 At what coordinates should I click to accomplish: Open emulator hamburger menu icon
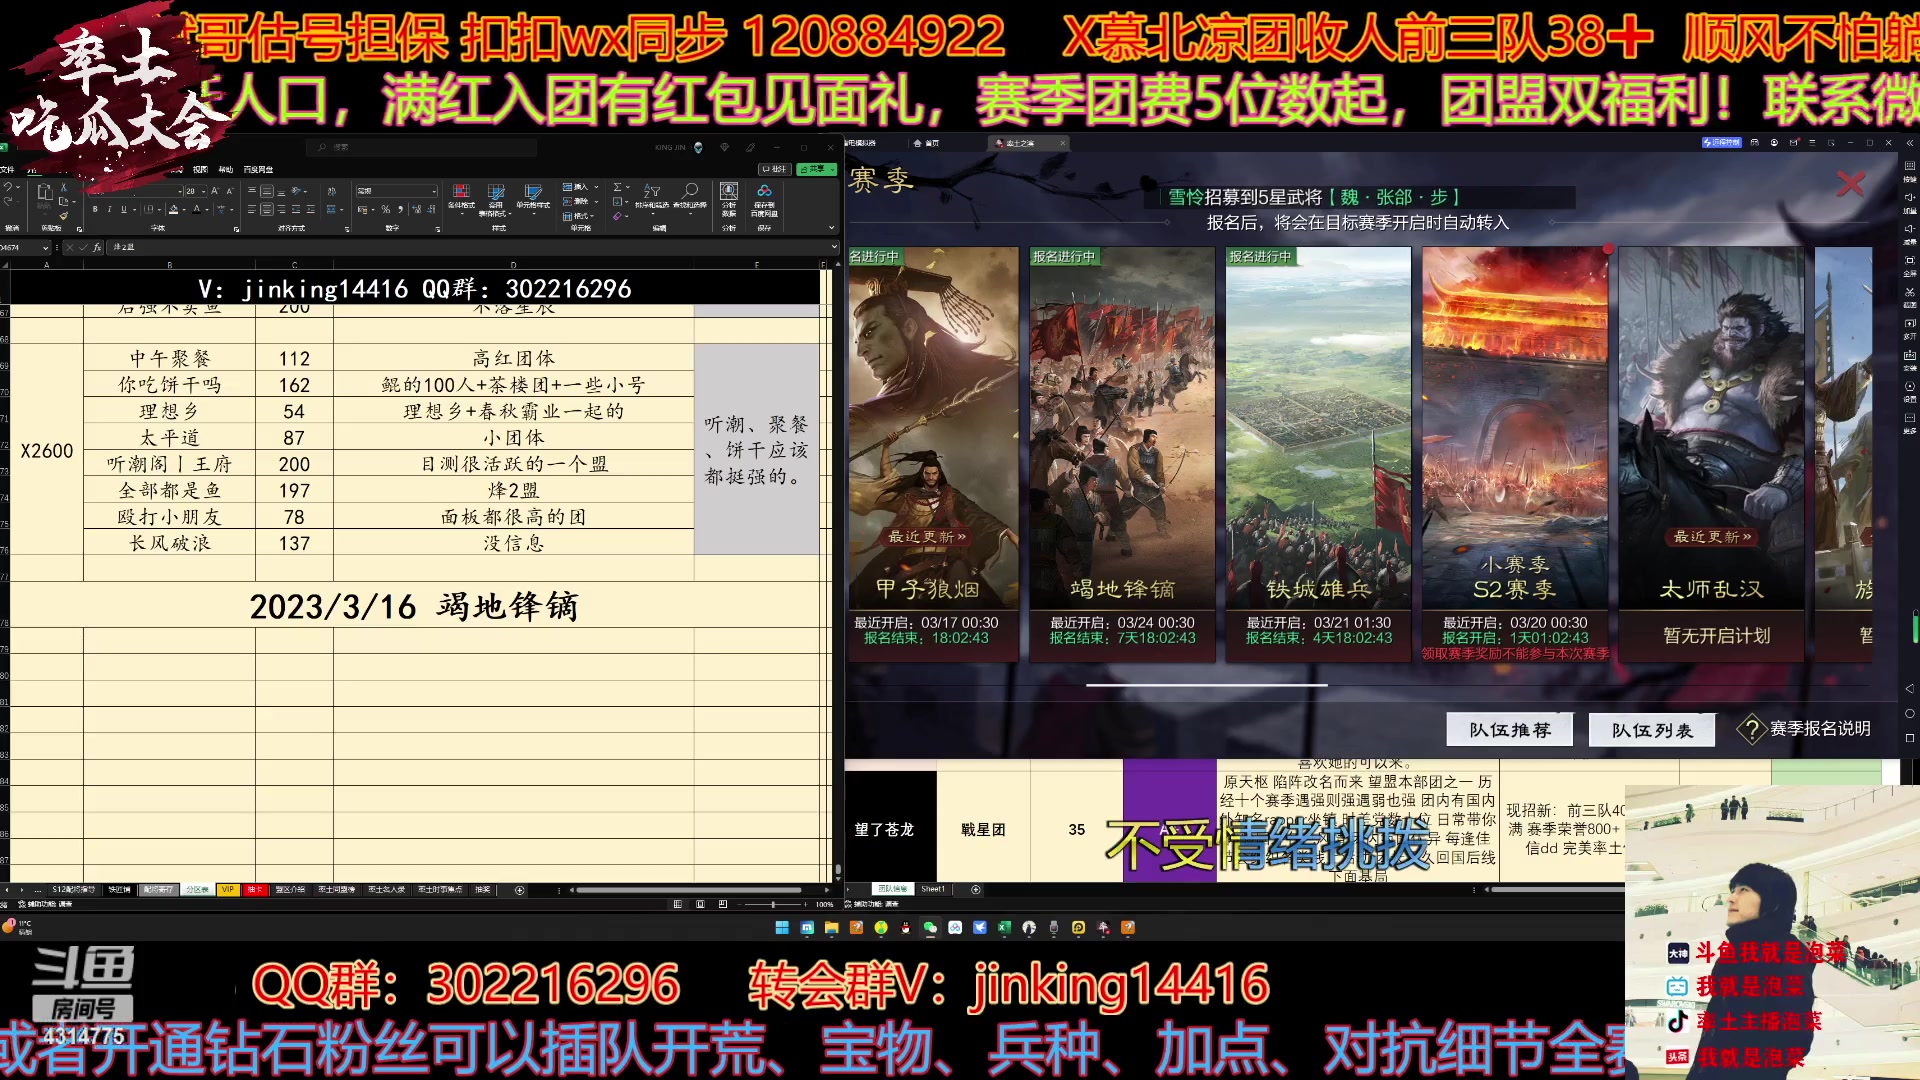1812,143
